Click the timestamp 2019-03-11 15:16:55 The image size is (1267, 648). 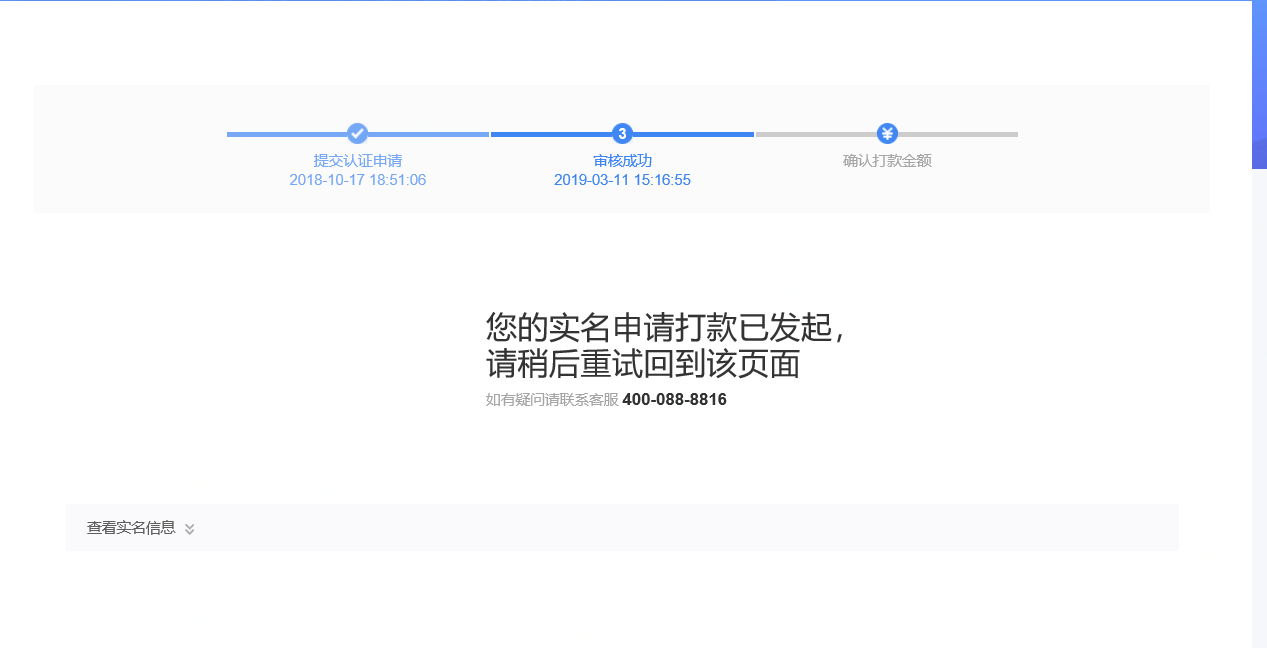(622, 180)
